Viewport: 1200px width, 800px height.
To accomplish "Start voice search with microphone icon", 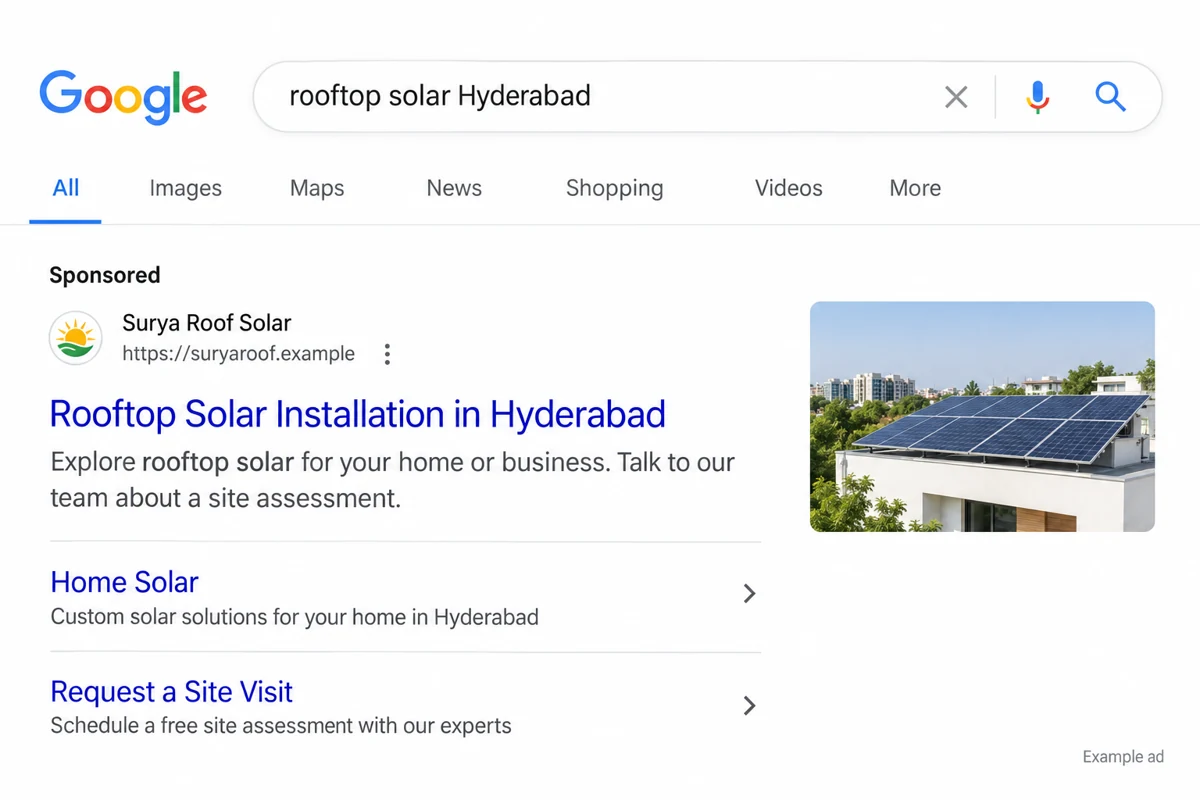I will [1038, 97].
